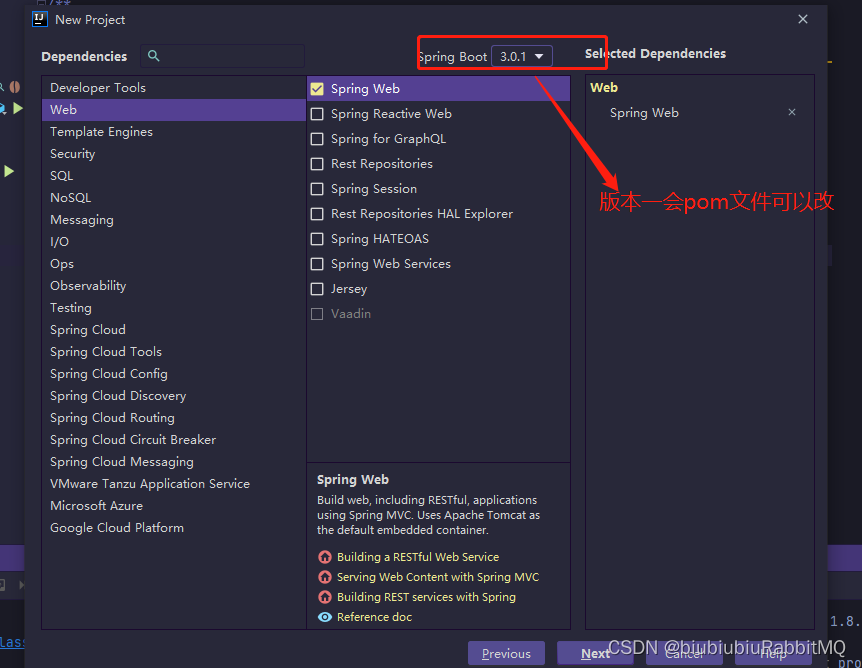Select Spring Cloud Config category
Viewport: 862px width, 668px height.
click(x=174, y=373)
